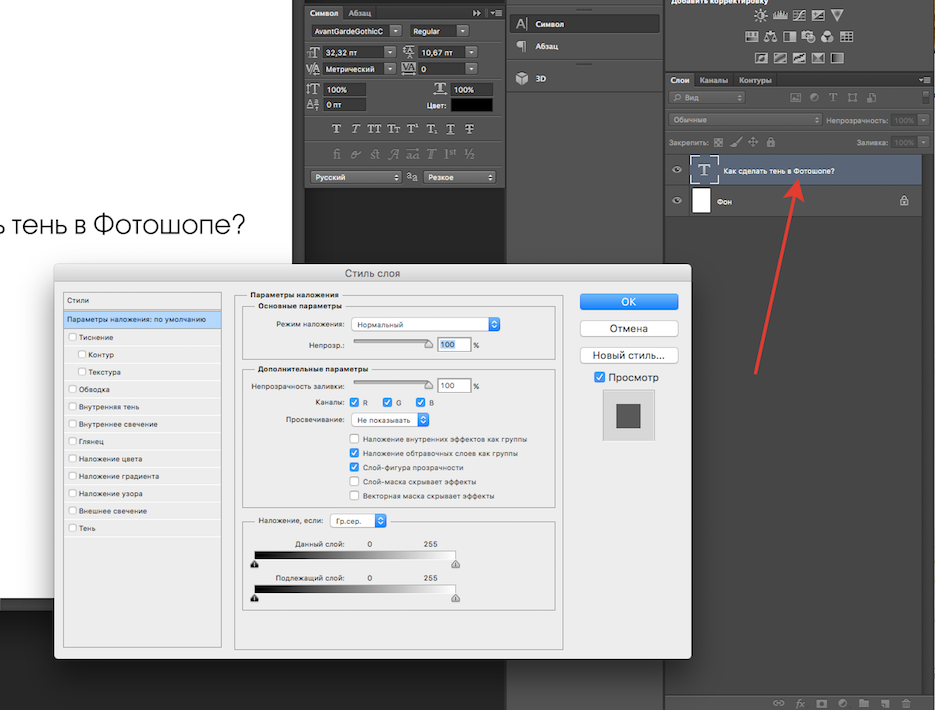The width and height of the screenshot is (935, 710).
Task: Apply Small Caps text style
Action: (394, 129)
